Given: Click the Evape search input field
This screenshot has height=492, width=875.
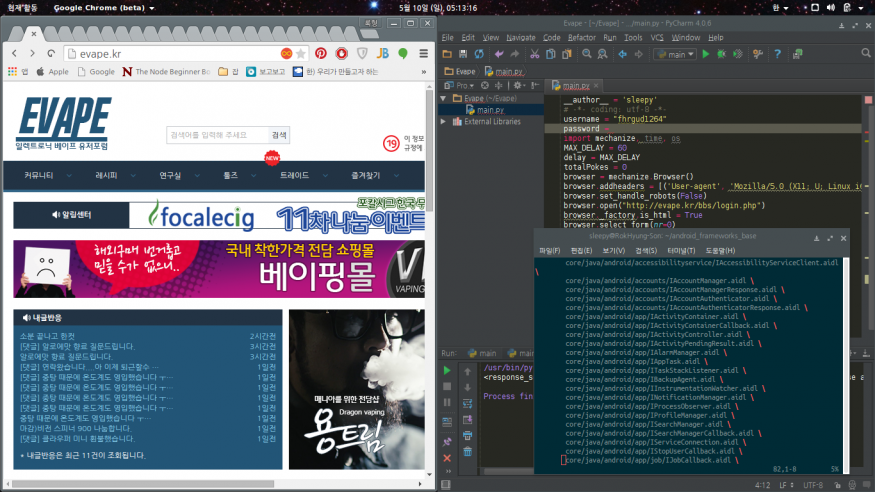Looking at the screenshot, I should (x=217, y=135).
